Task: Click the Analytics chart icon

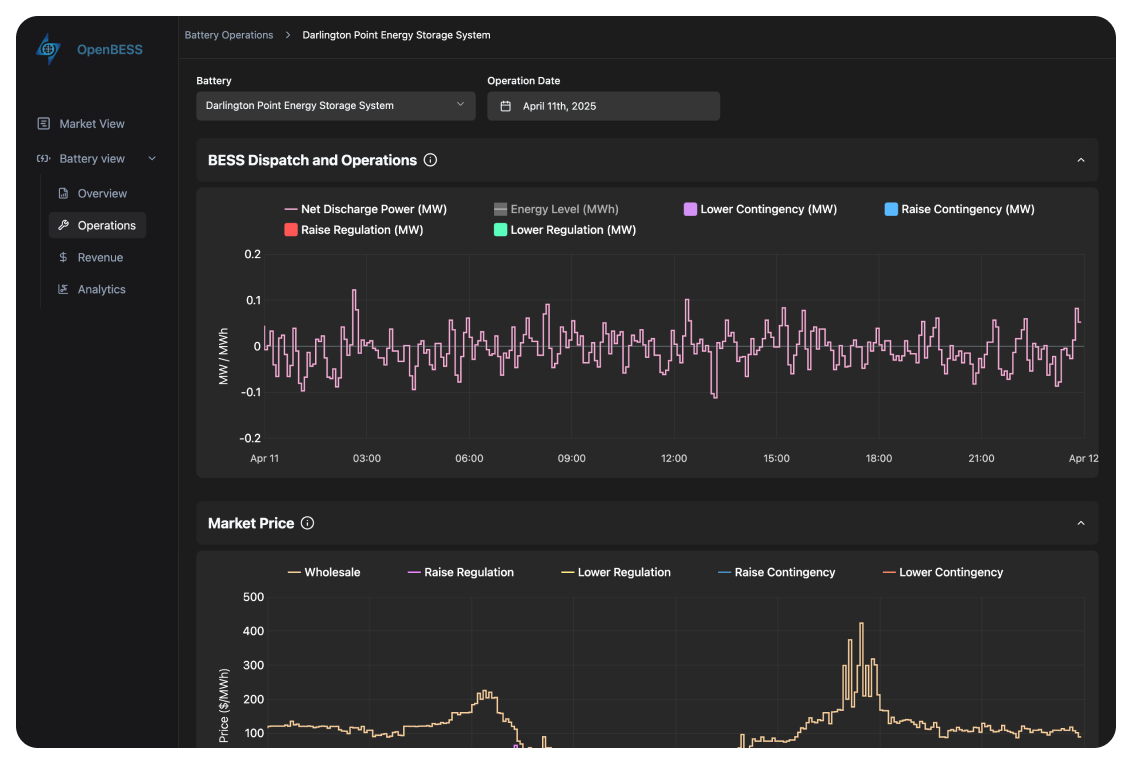Action: coord(63,290)
